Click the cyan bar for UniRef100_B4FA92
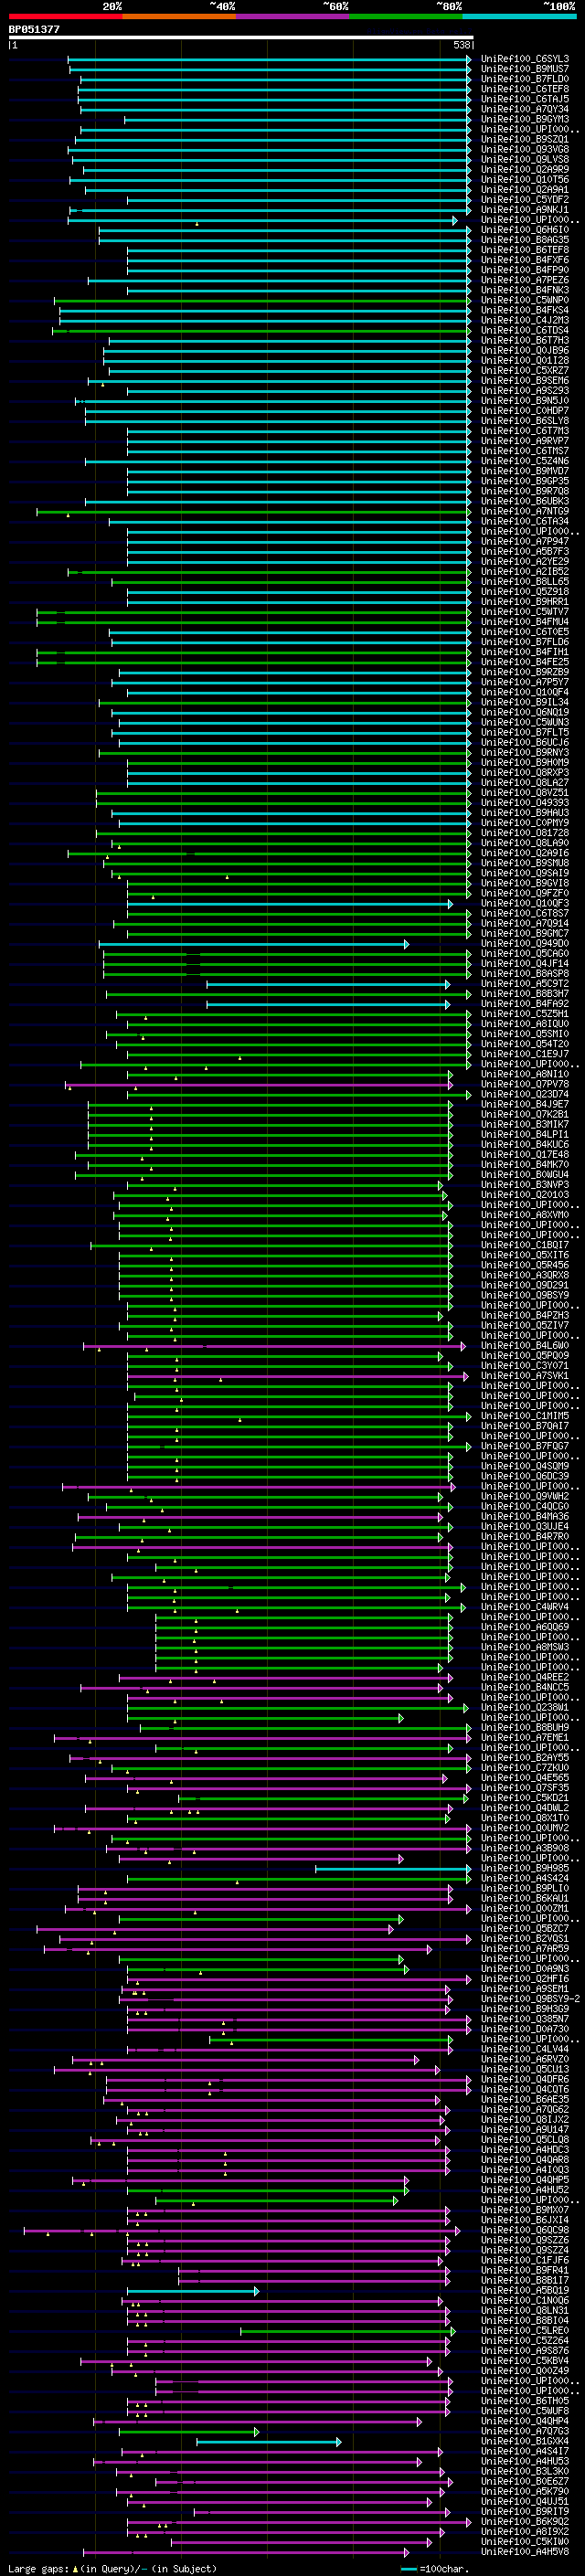Screen dimensions: 585x2576 coord(328,1004)
